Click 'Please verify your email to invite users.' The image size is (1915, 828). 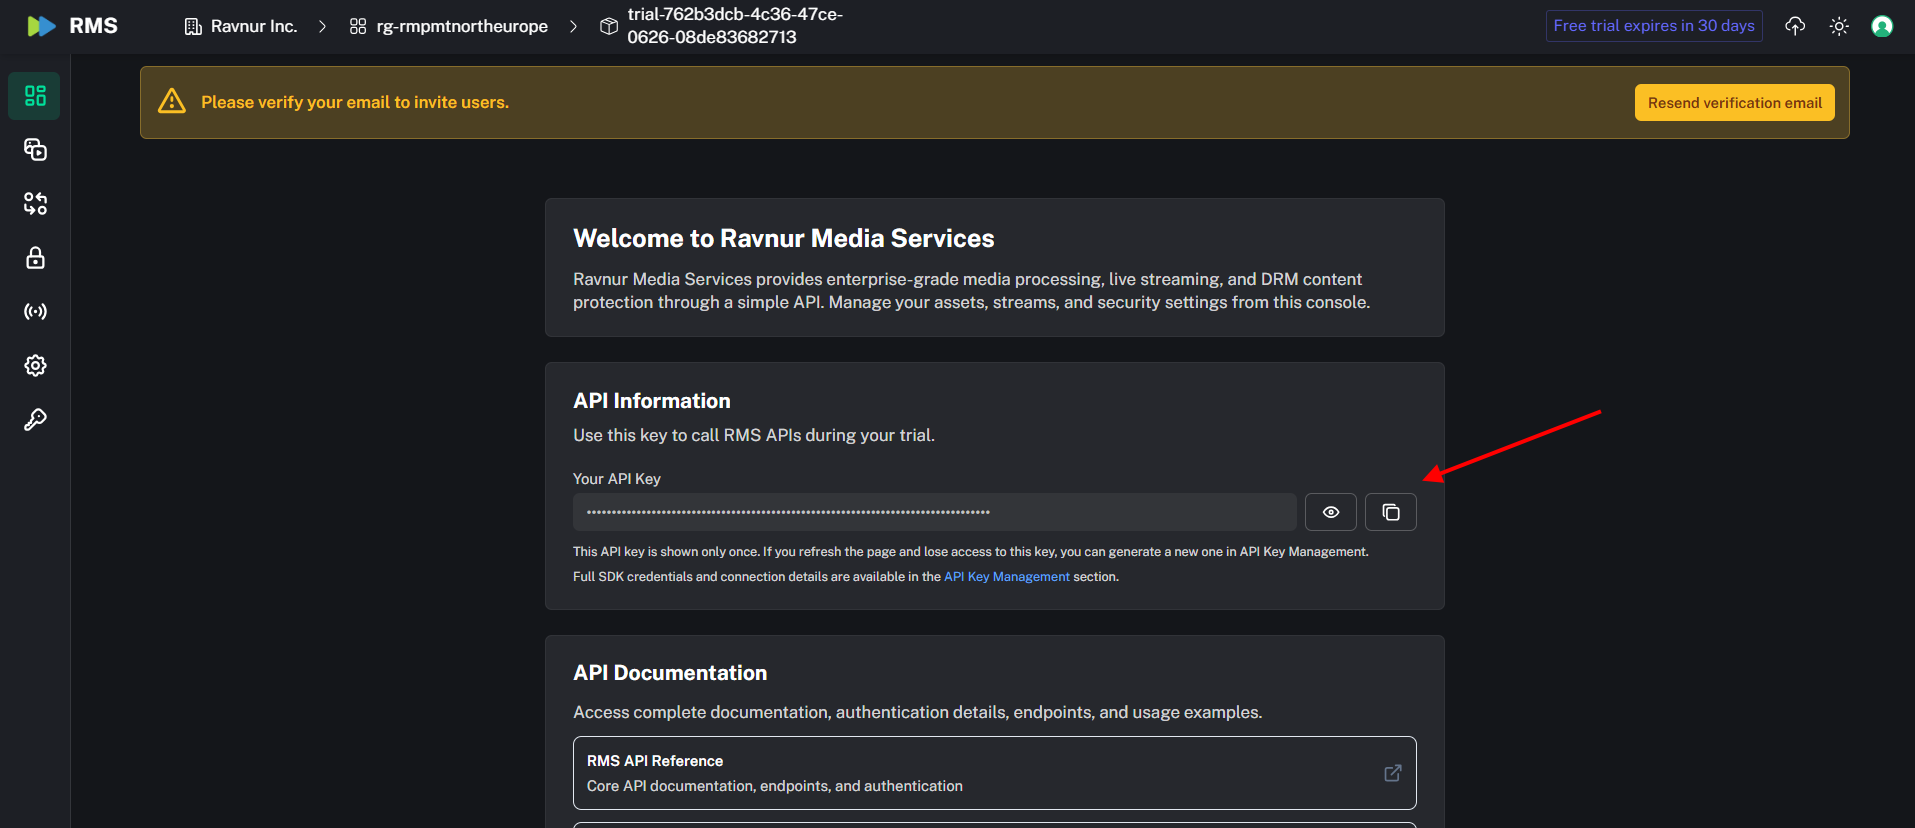tap(355, 102)
